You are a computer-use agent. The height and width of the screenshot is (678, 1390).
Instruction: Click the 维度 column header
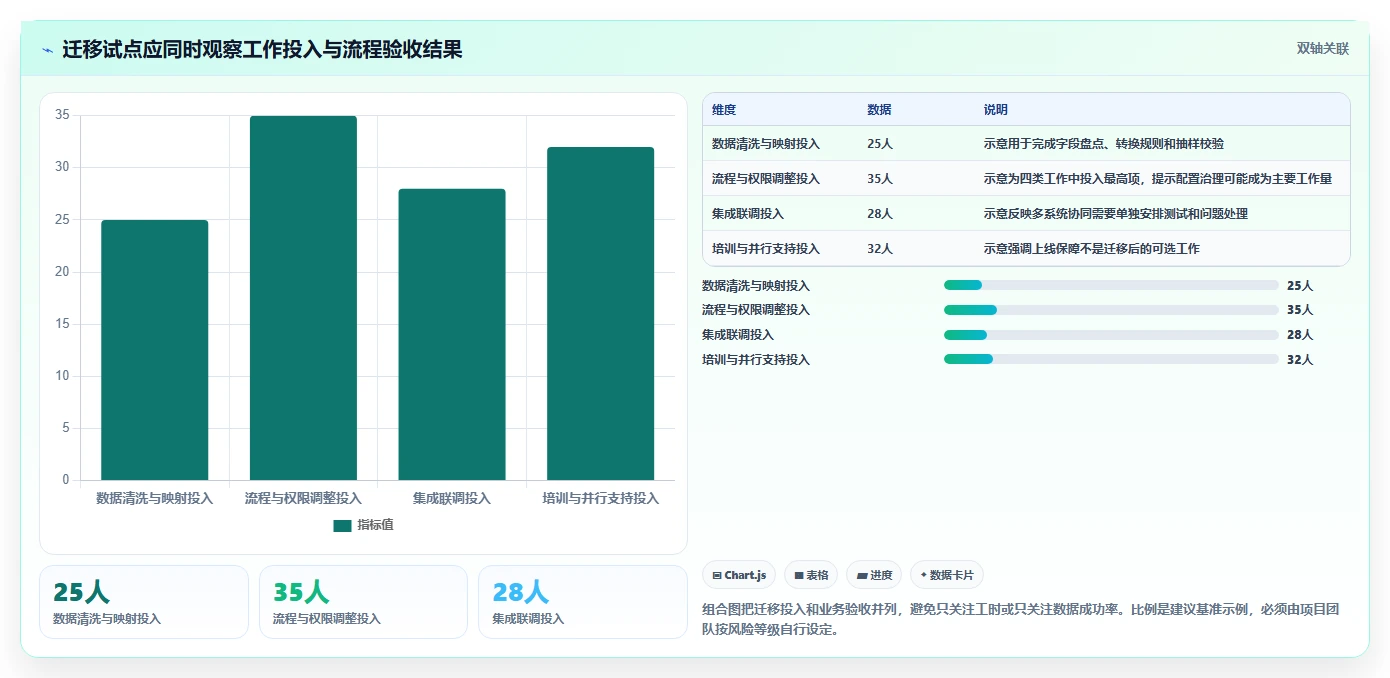(x=724, y=110)
